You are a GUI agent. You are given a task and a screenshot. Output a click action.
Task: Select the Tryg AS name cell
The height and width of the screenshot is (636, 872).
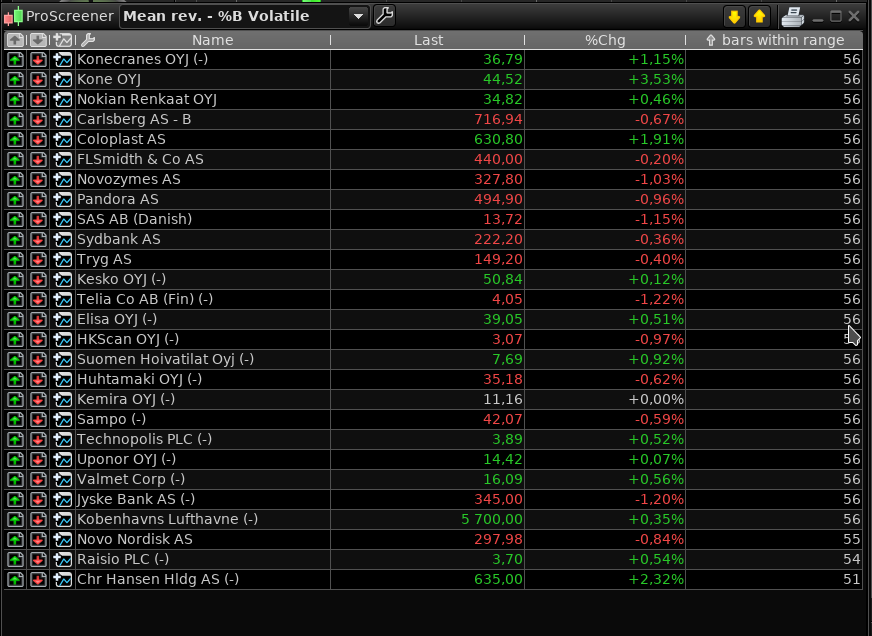(202, 260)
